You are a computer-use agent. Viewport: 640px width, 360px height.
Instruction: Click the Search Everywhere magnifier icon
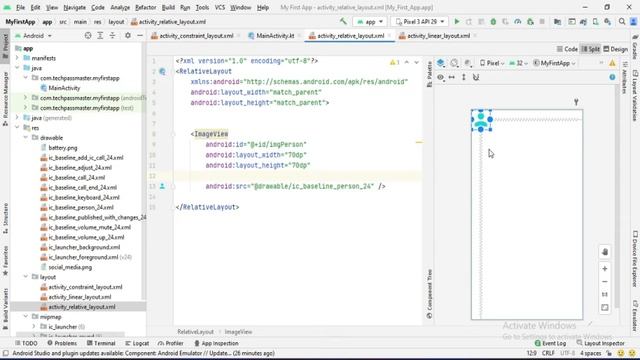point(622,22)
